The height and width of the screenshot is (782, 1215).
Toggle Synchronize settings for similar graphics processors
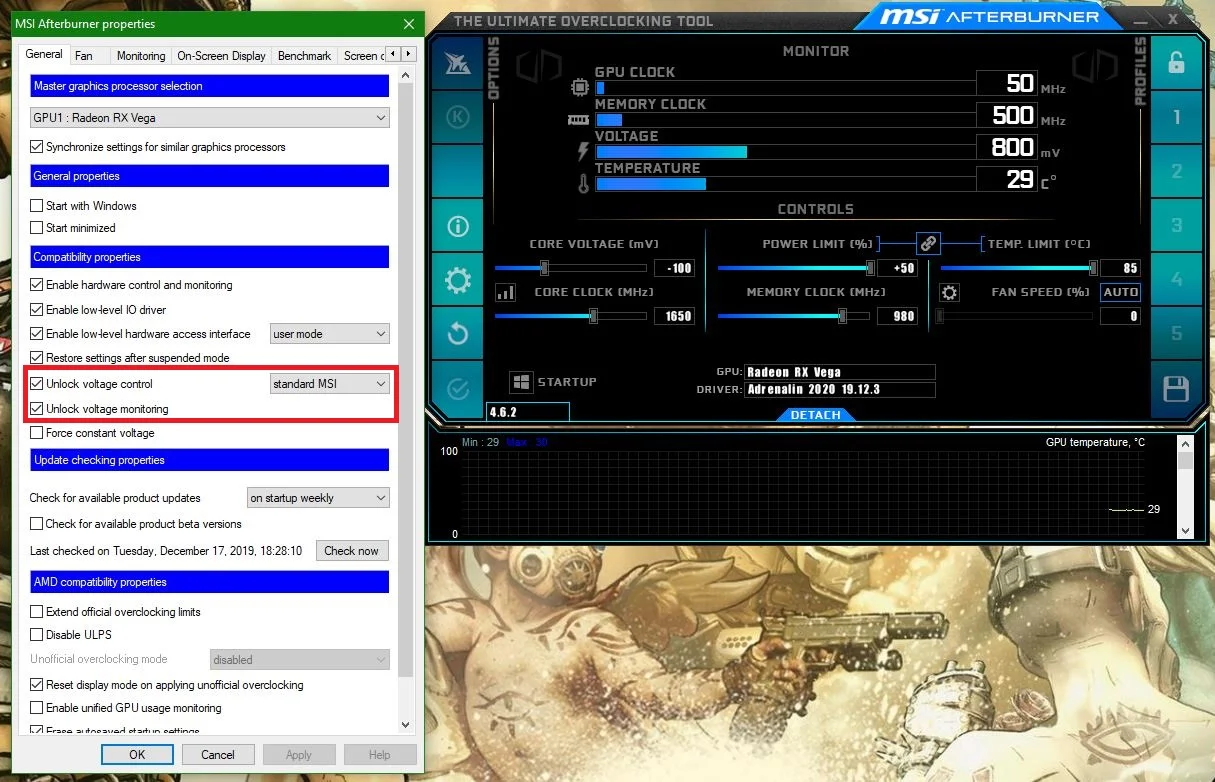(x=37, y=147)
